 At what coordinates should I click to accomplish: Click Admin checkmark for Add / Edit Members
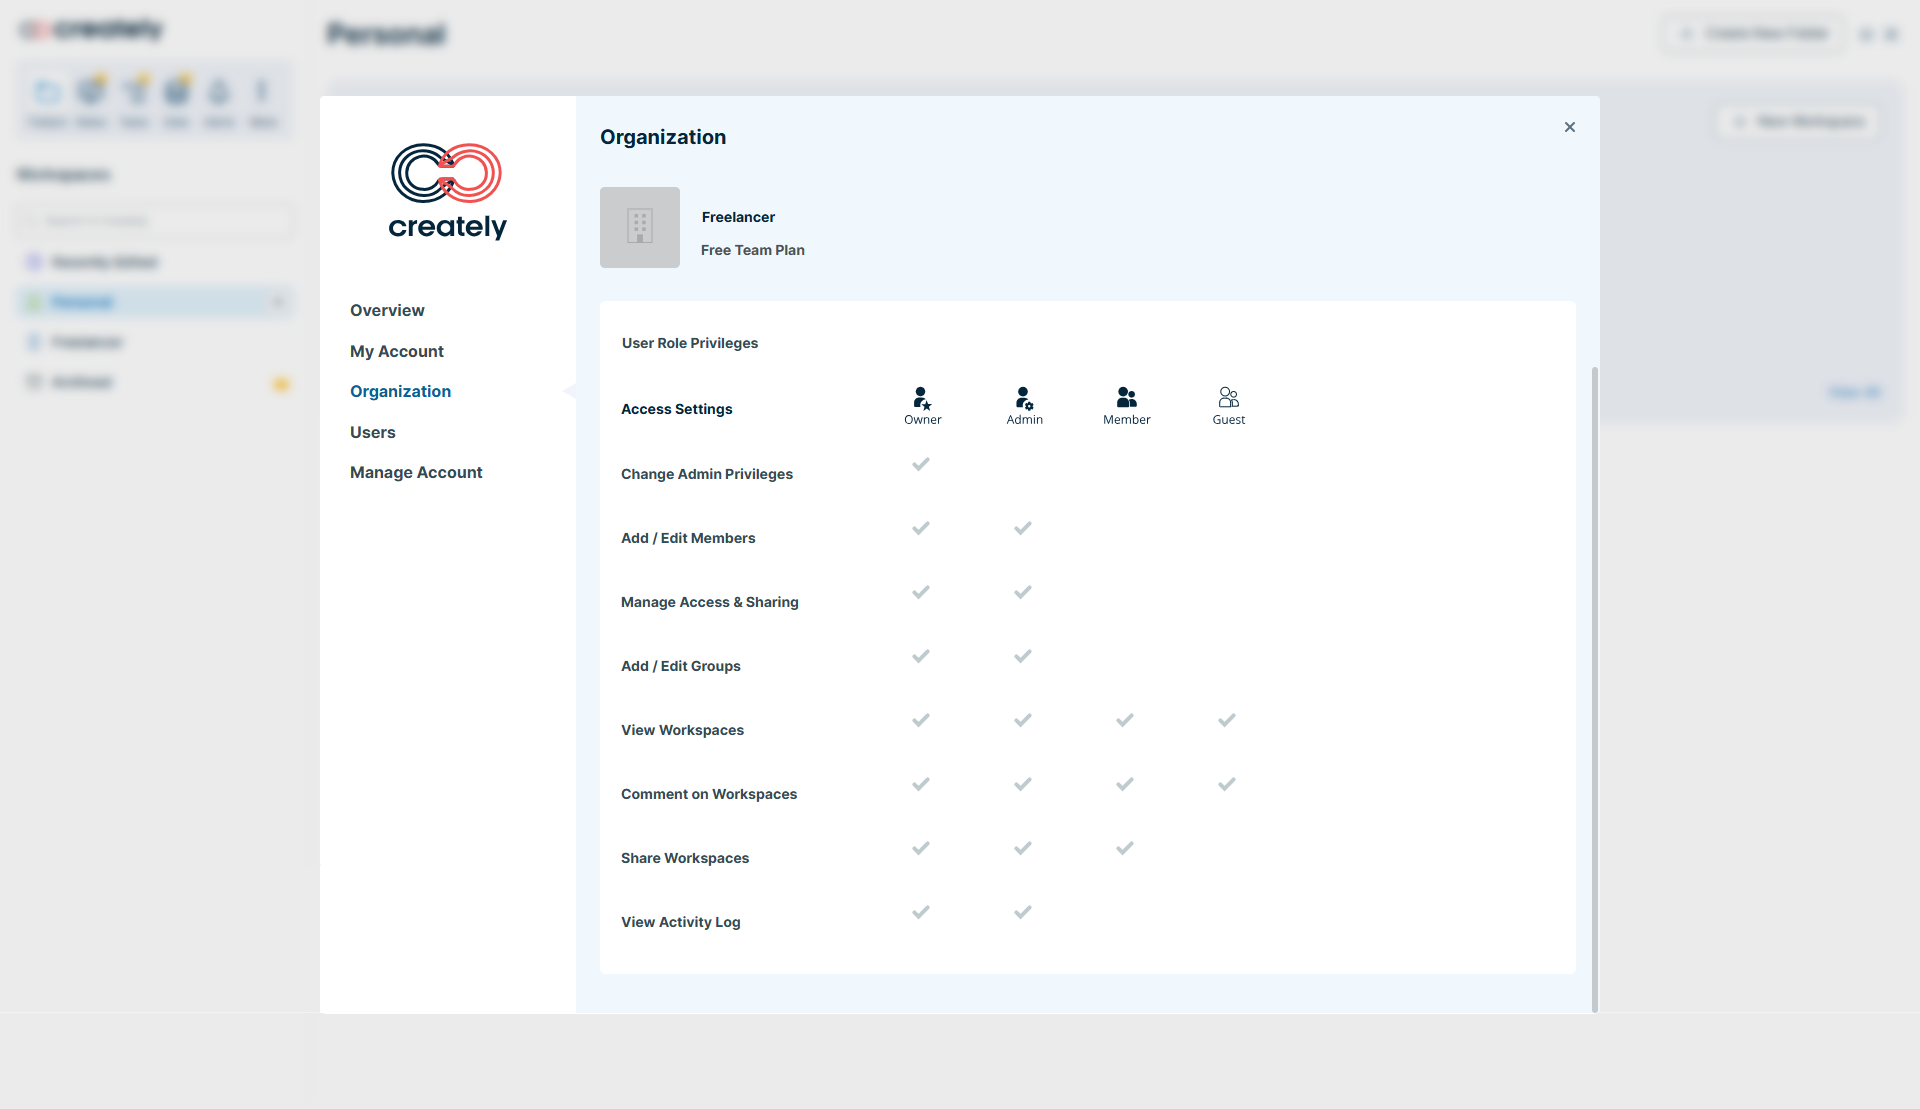point(1023,528)
